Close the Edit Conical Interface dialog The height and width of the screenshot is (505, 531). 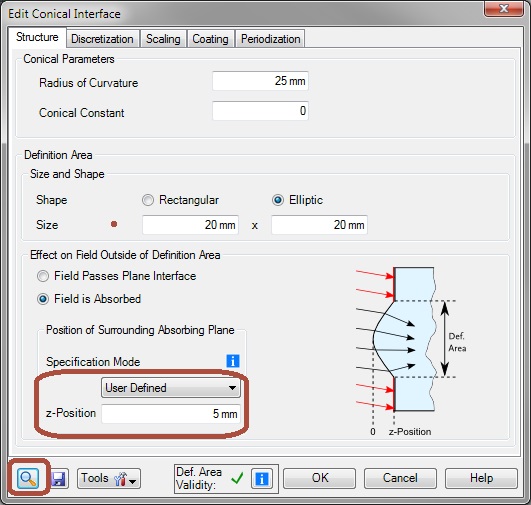tap(504, 9)
